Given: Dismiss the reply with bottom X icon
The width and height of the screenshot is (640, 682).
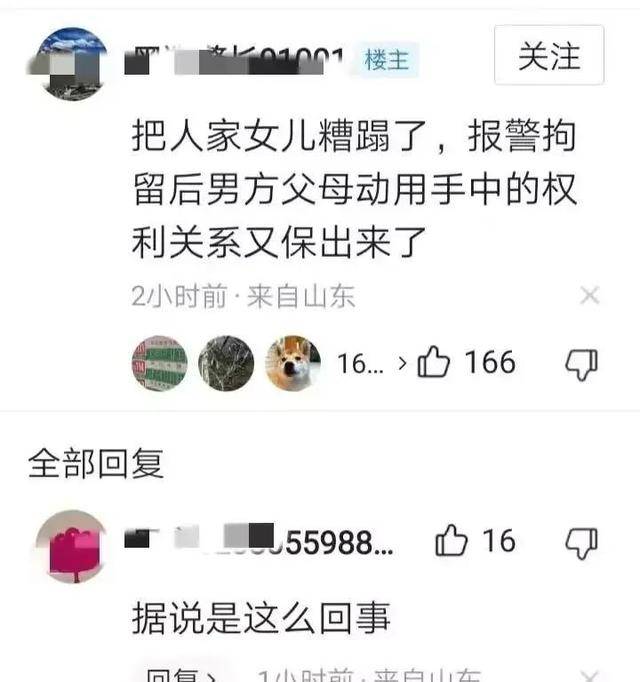Looking at the screenshot, I should [590, 677].
